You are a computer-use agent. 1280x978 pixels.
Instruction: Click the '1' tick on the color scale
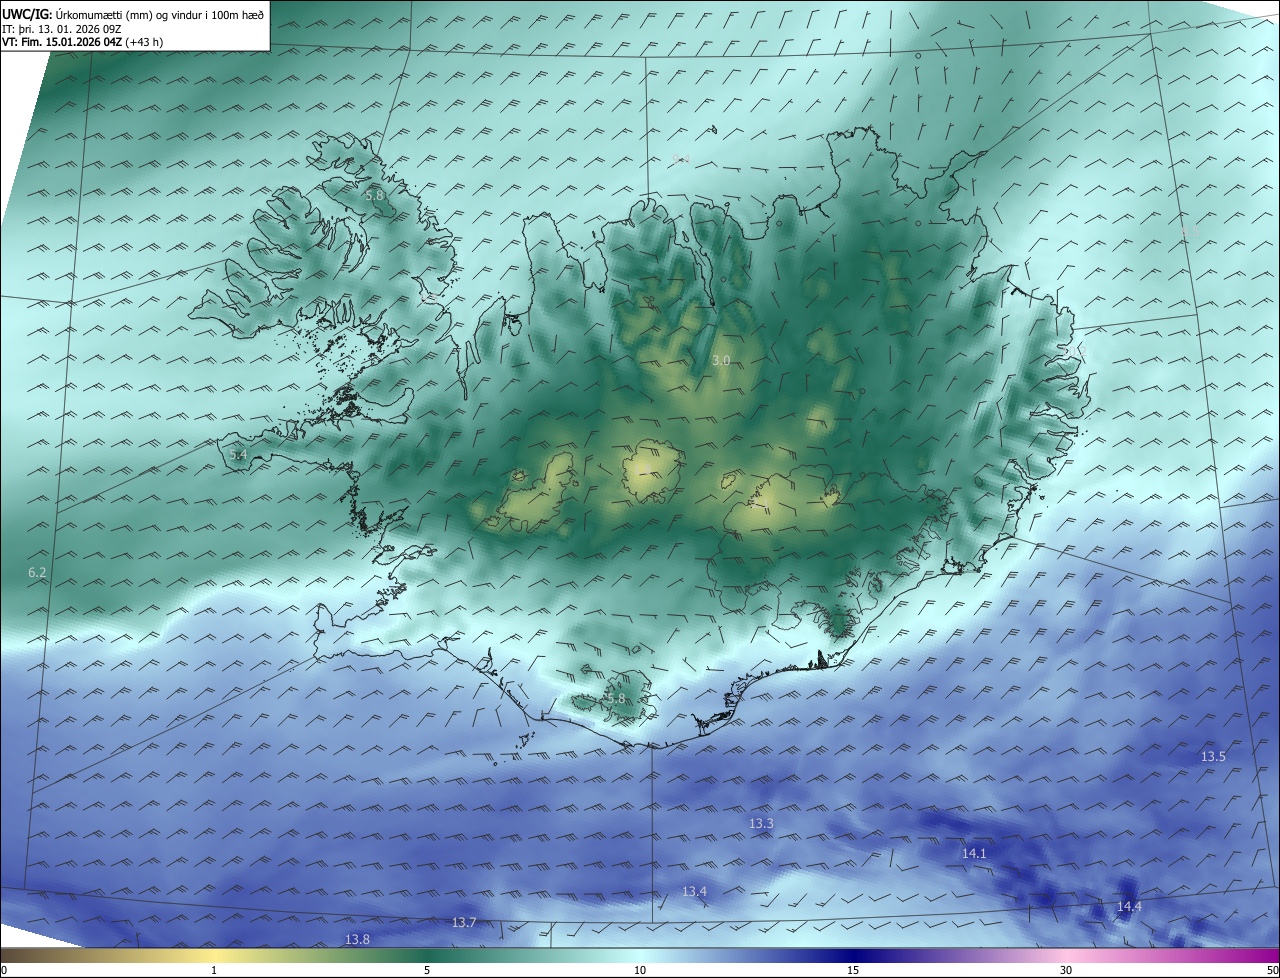tap(214, 970)
